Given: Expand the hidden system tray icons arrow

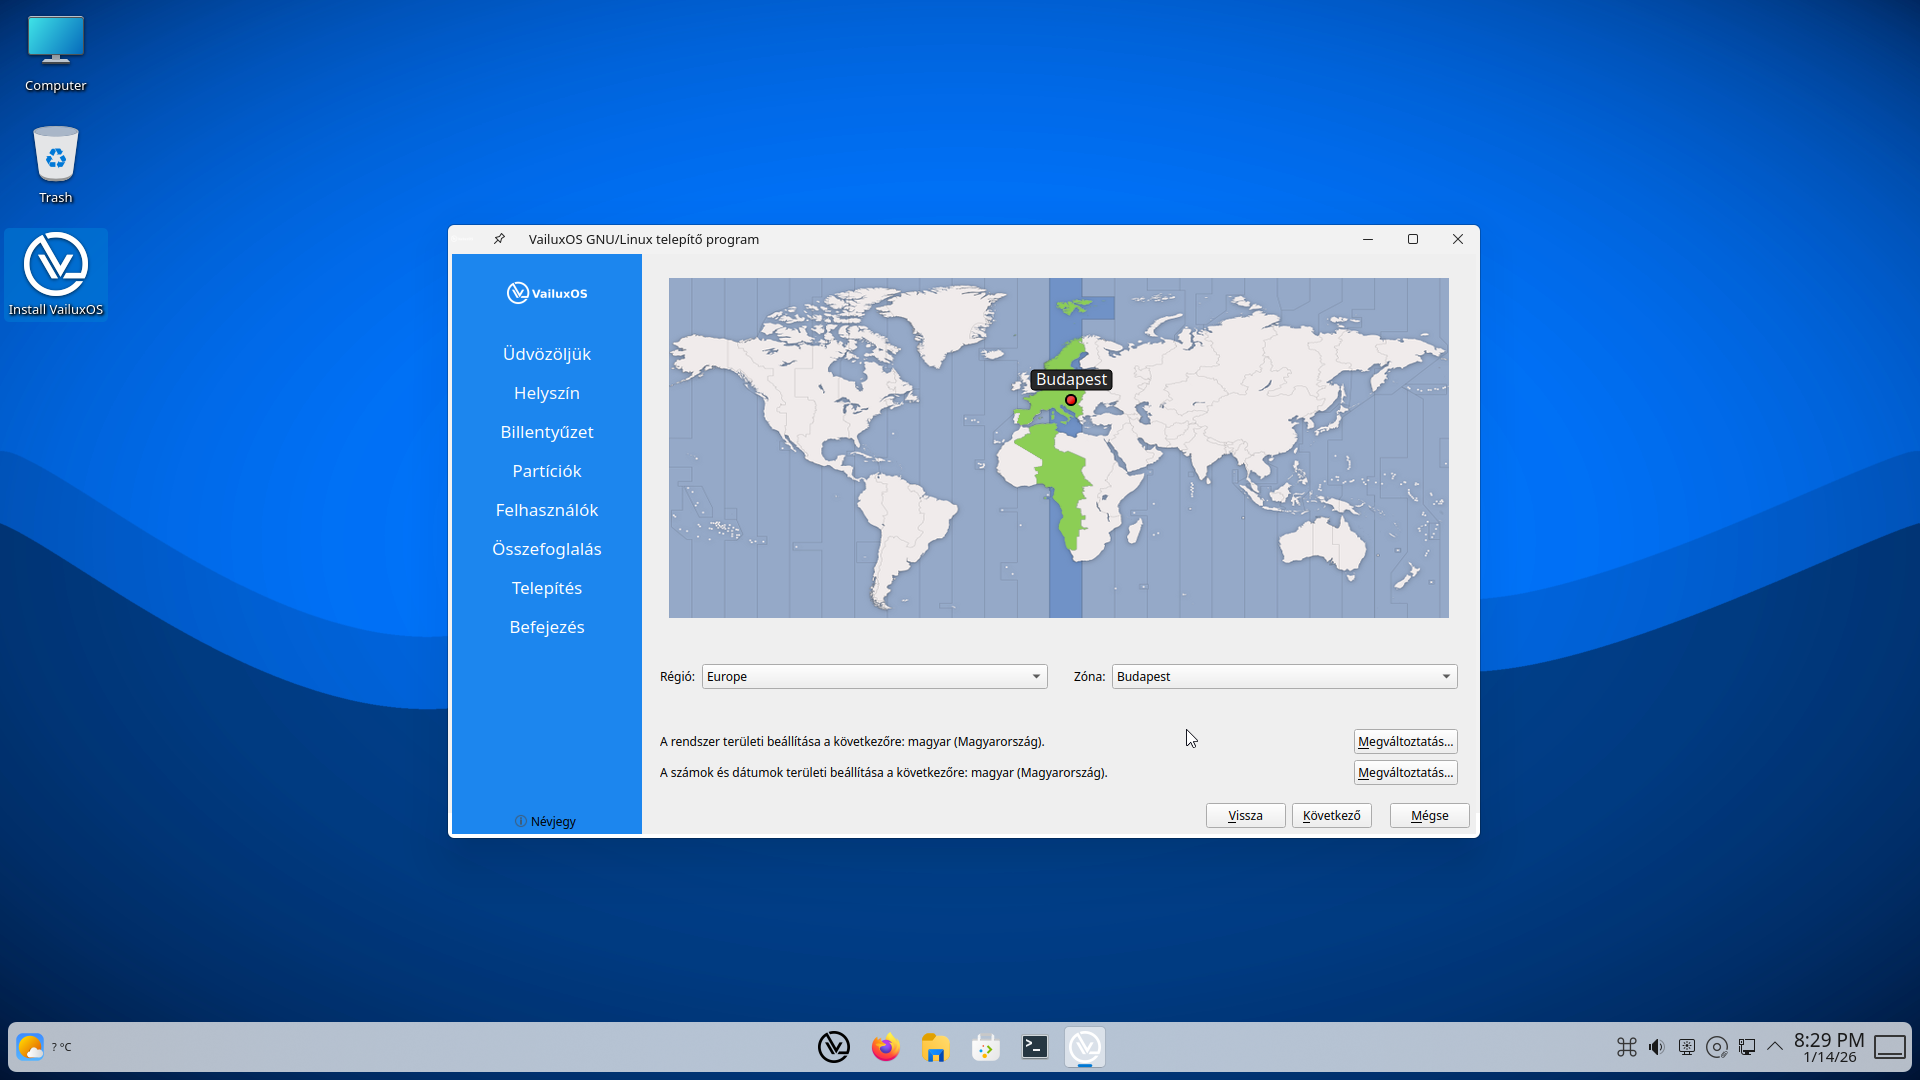Looking at the screenshot, I should point(1775,1046).
